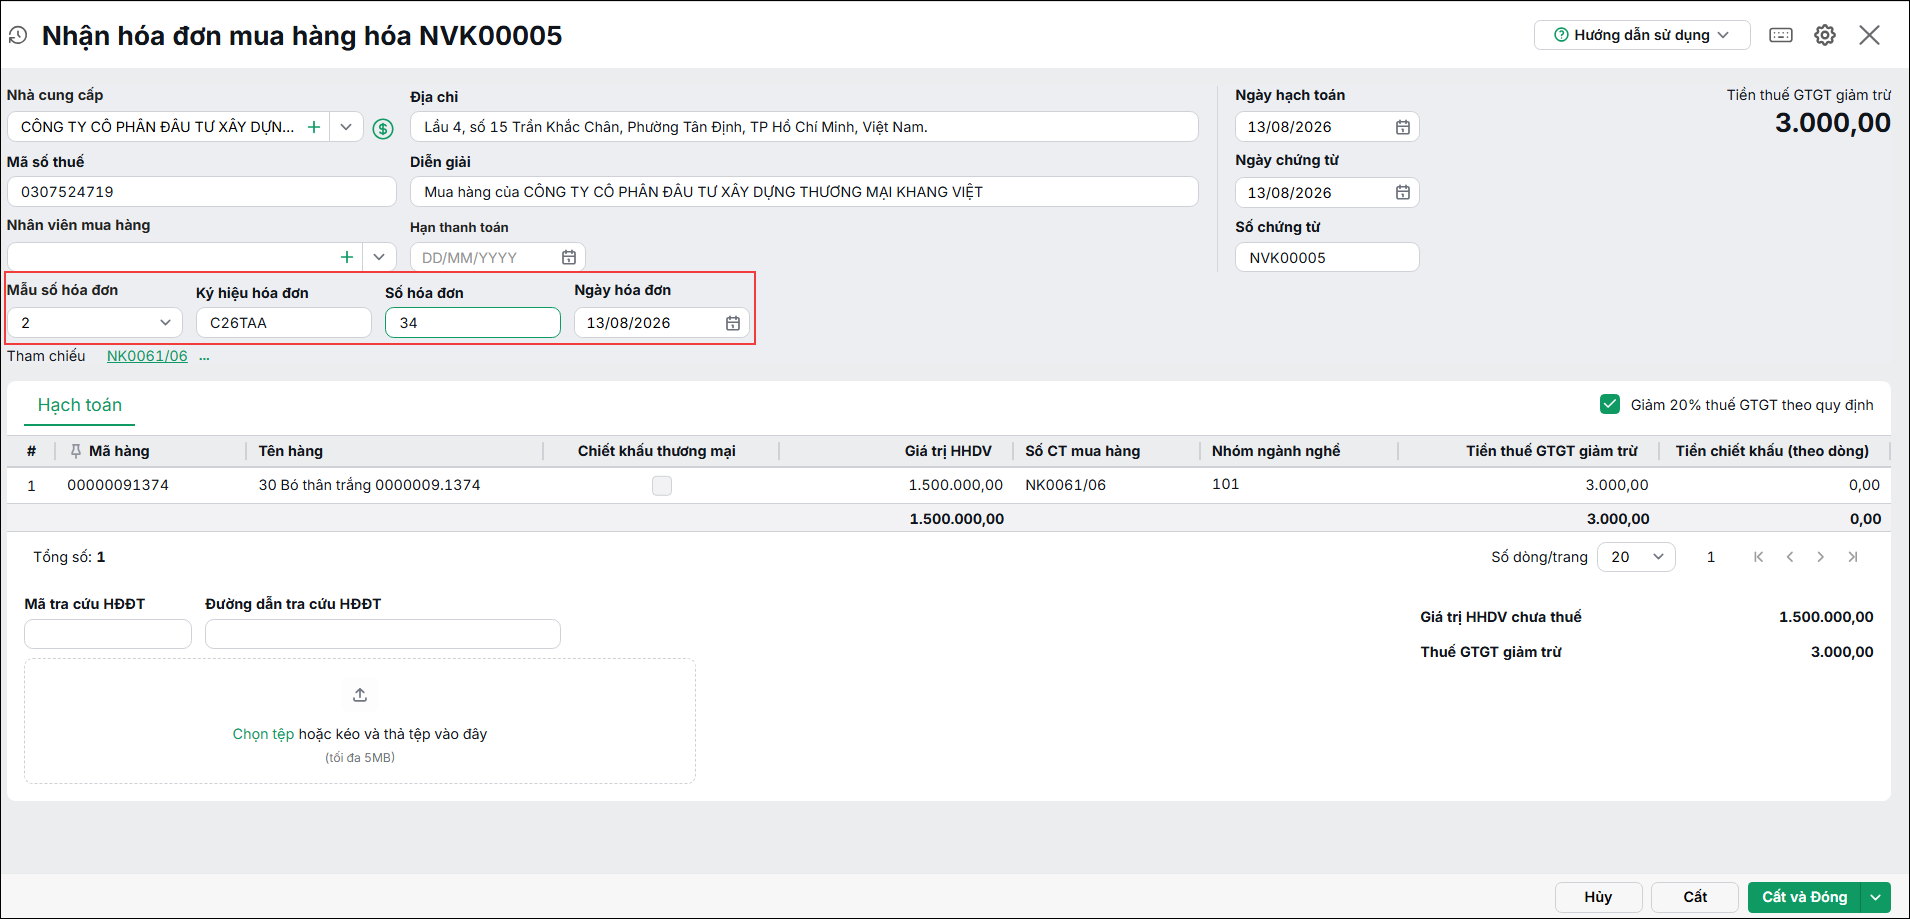The image size is (1910, 919).
Task: Click the Chiết khấu thương mại column header
Action: pyautogui.click(x=657, y=451)
